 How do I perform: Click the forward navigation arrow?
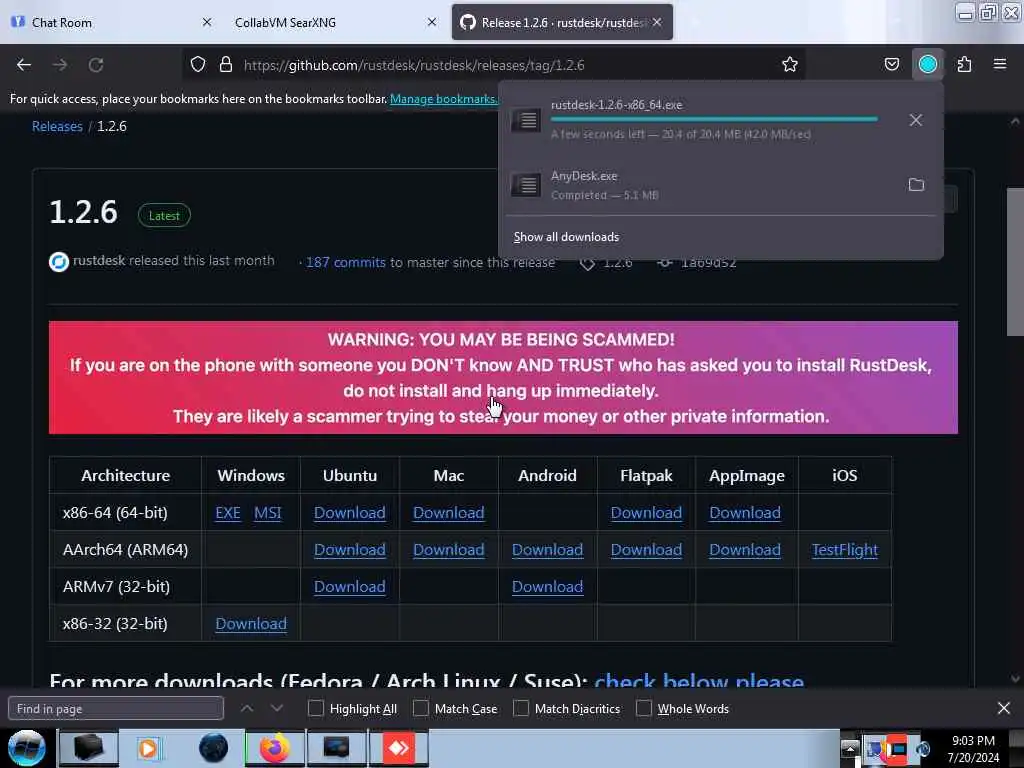pos(60,65)
